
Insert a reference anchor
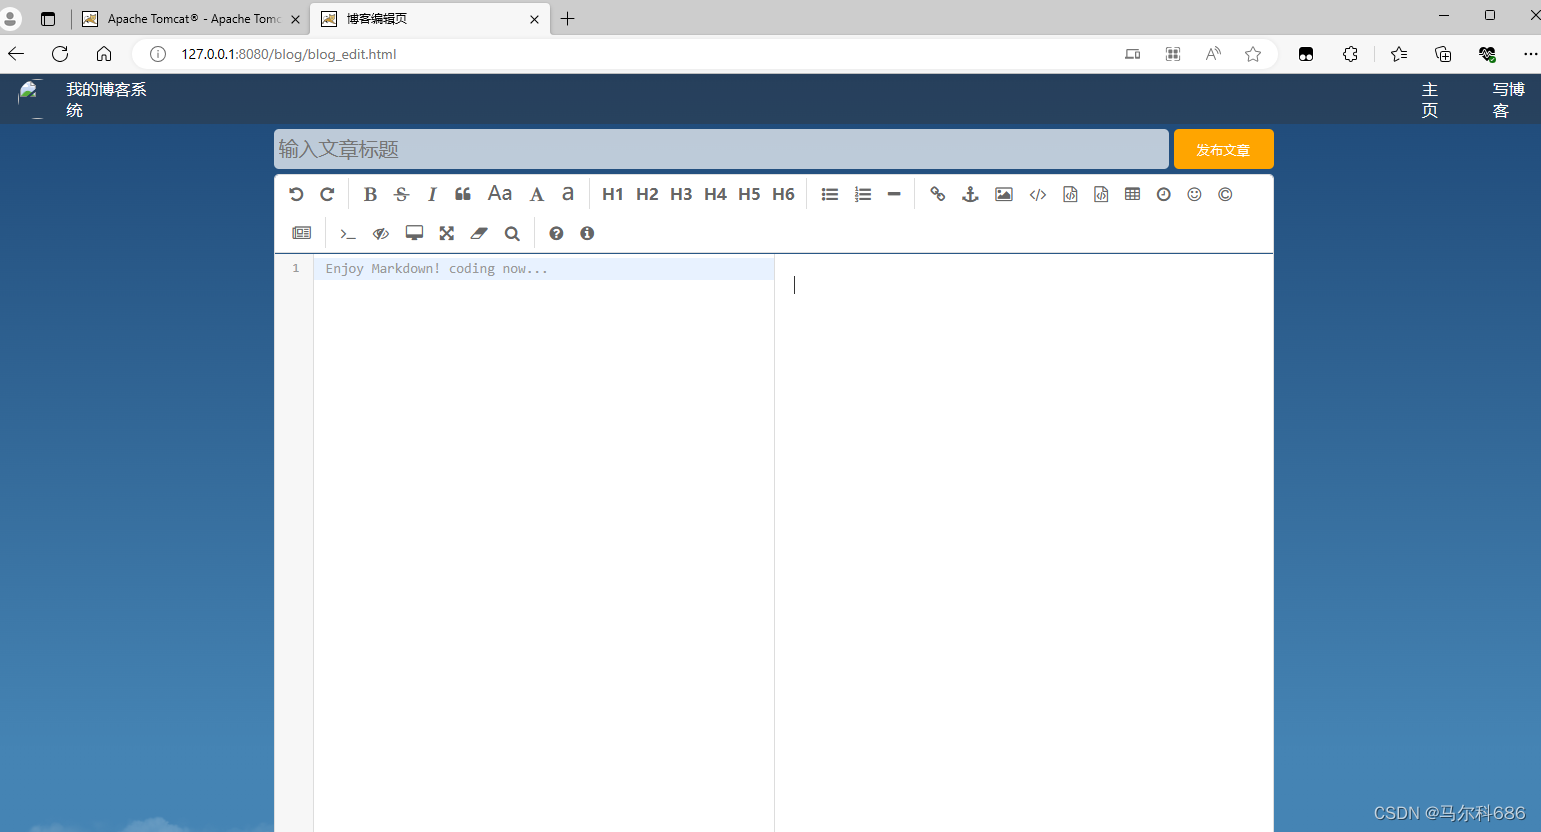coord(970,194)
